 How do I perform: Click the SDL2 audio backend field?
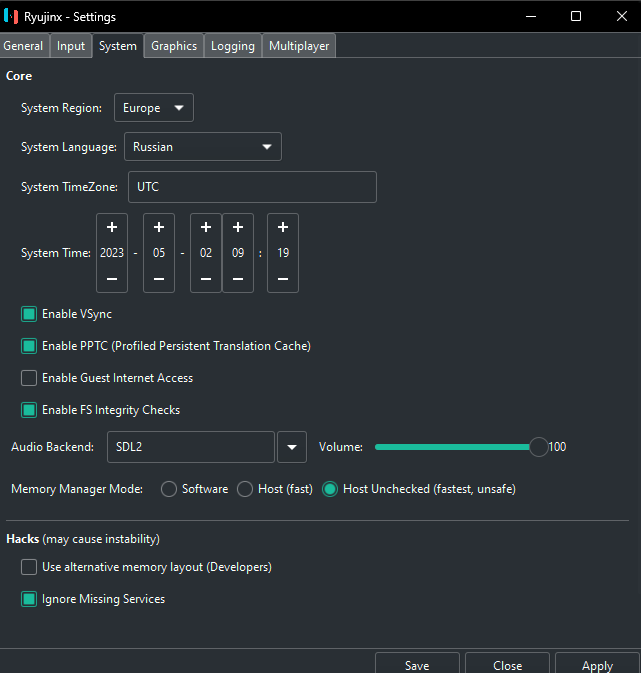(191, 447)
